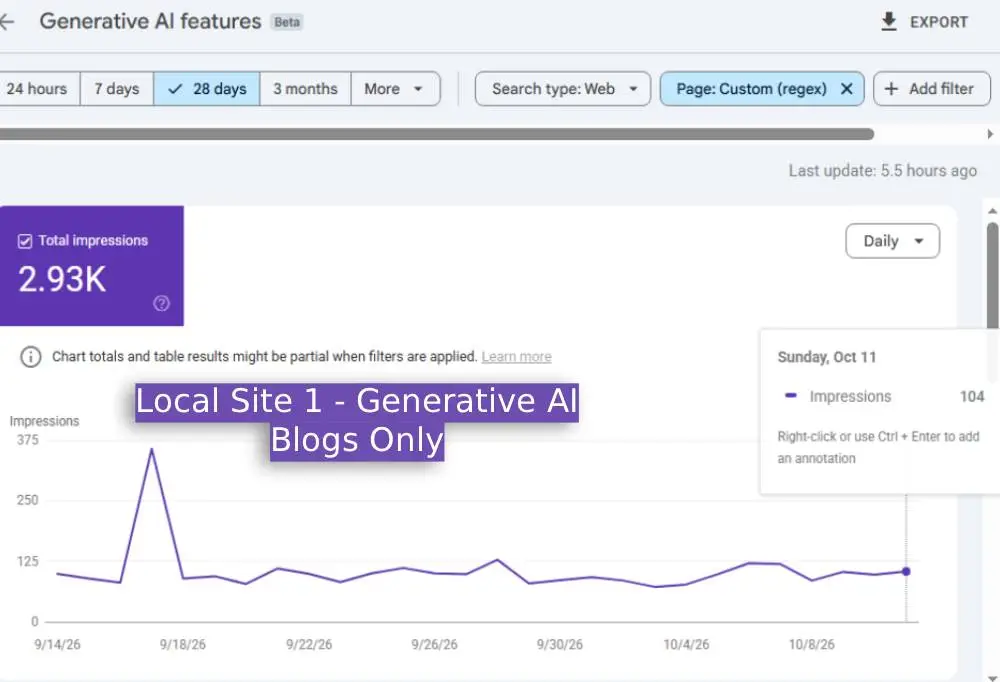Open the Daily granularity dropdown

892,241
